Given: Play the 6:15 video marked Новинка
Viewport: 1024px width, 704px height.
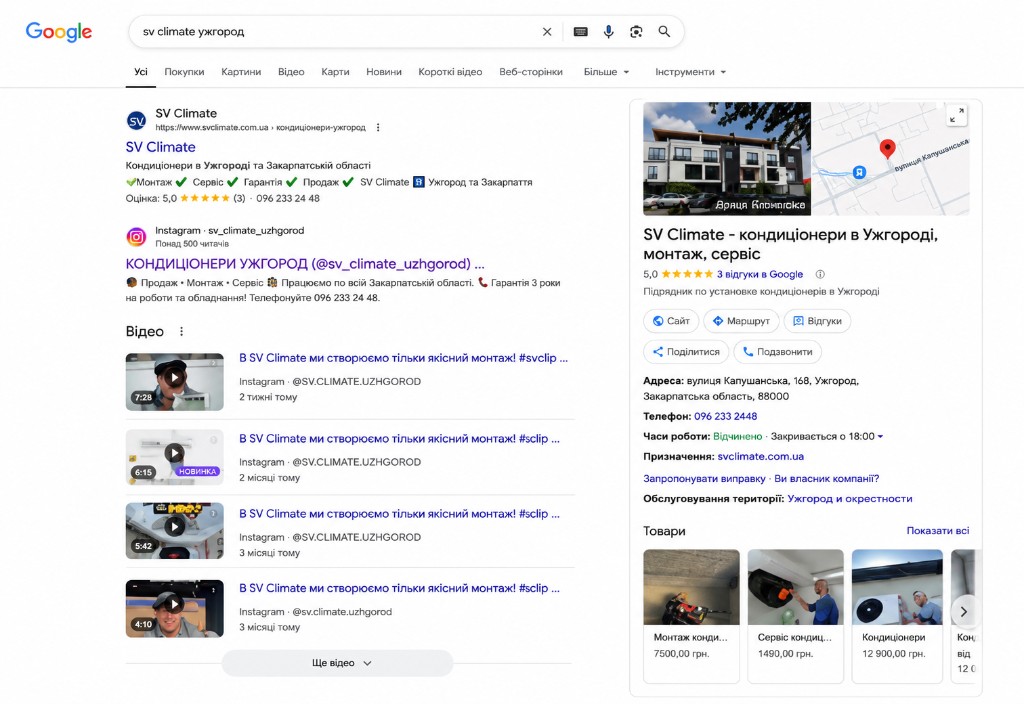Looking at the screenshot, I should point(174,456).
